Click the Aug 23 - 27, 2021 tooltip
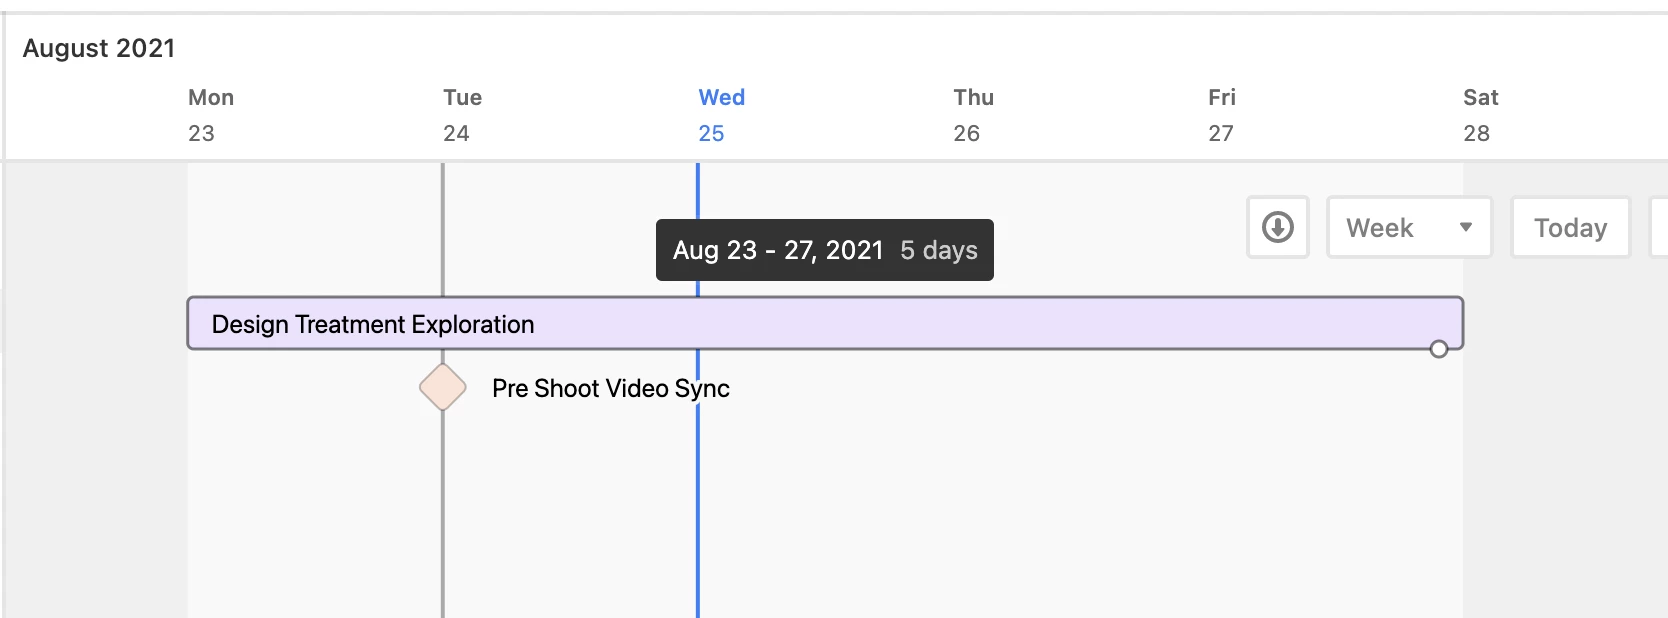The height and width of the screenshot is (618, 1668). (825, 250)
